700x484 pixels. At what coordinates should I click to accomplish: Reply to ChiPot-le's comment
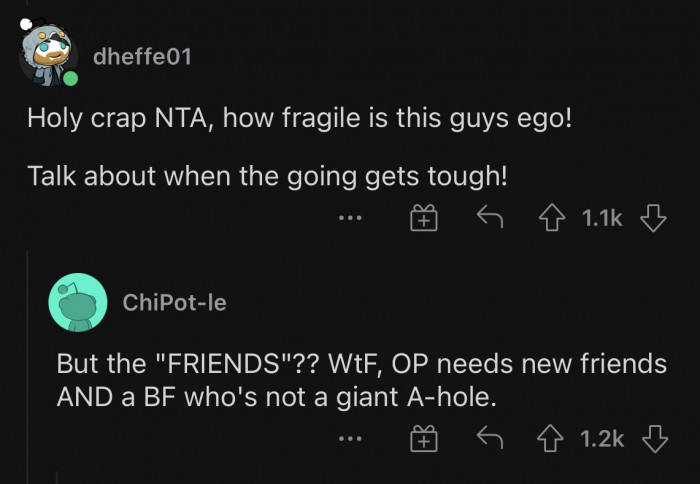[488, 439]
